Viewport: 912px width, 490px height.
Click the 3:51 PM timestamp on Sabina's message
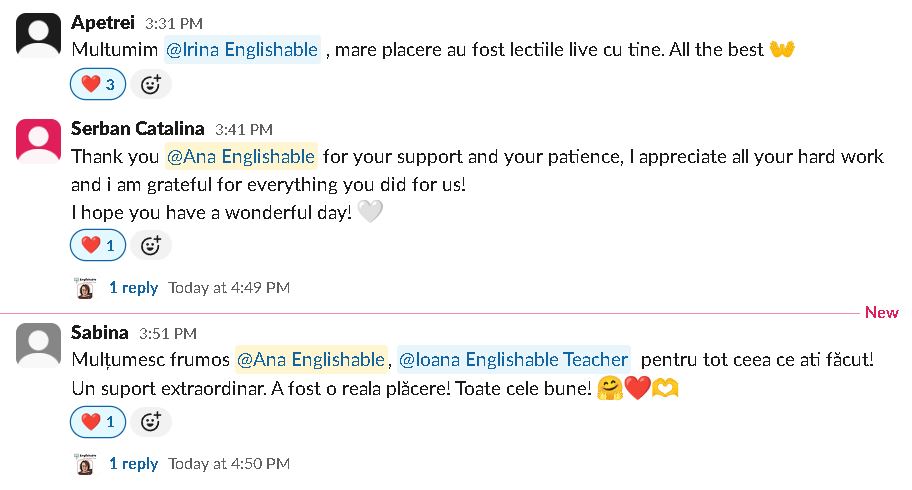(167, 334)
